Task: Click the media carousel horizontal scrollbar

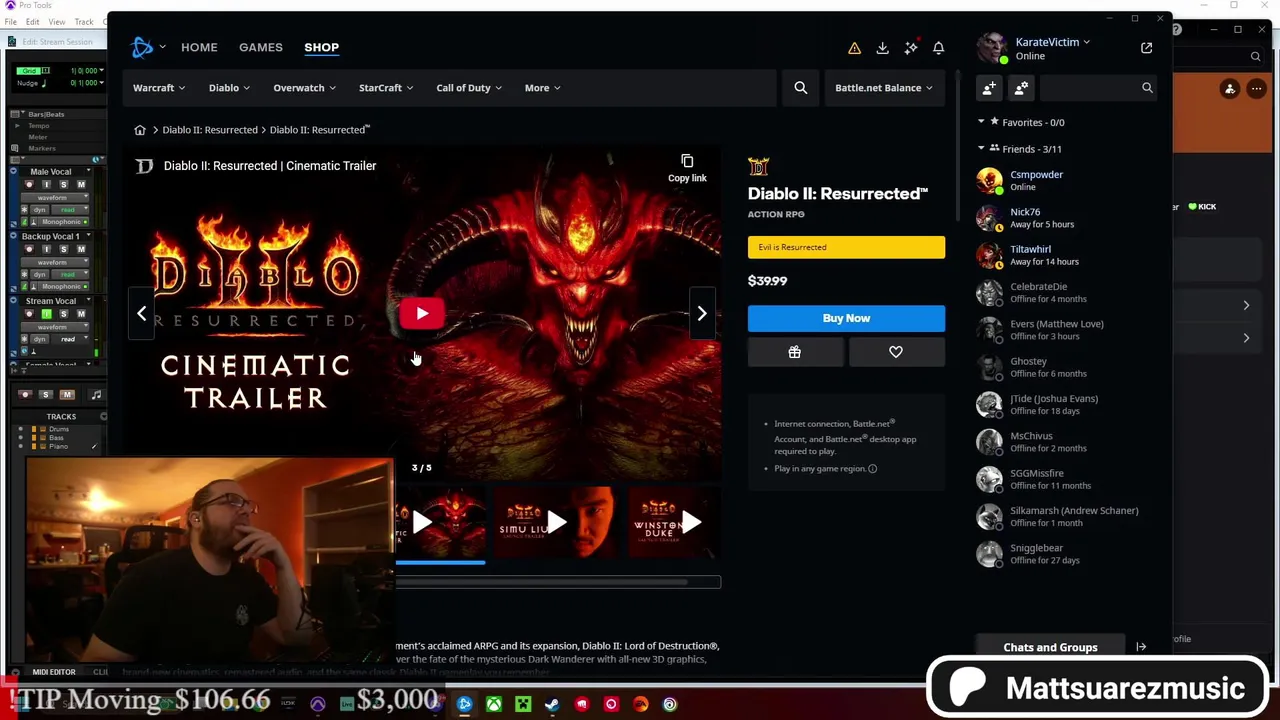Action: pos(558,582)
